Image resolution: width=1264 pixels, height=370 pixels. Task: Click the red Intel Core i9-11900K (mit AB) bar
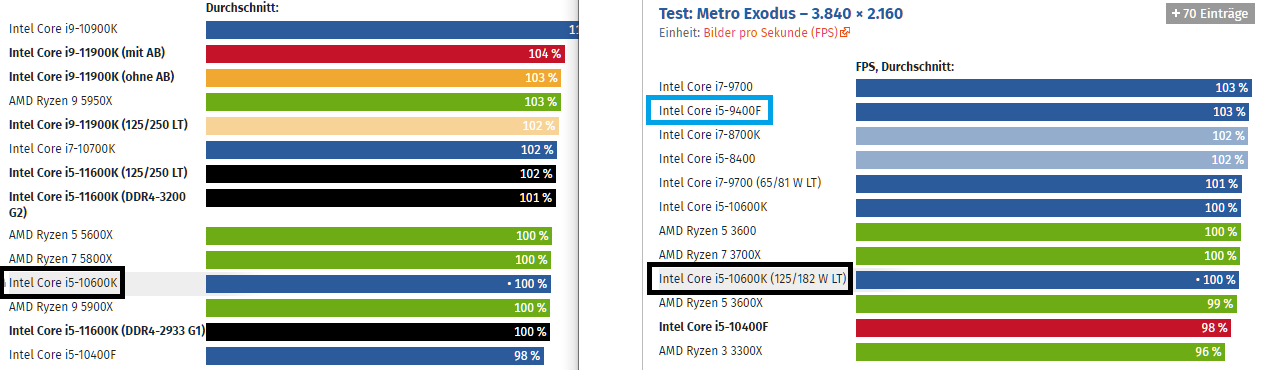click(384, 54)
